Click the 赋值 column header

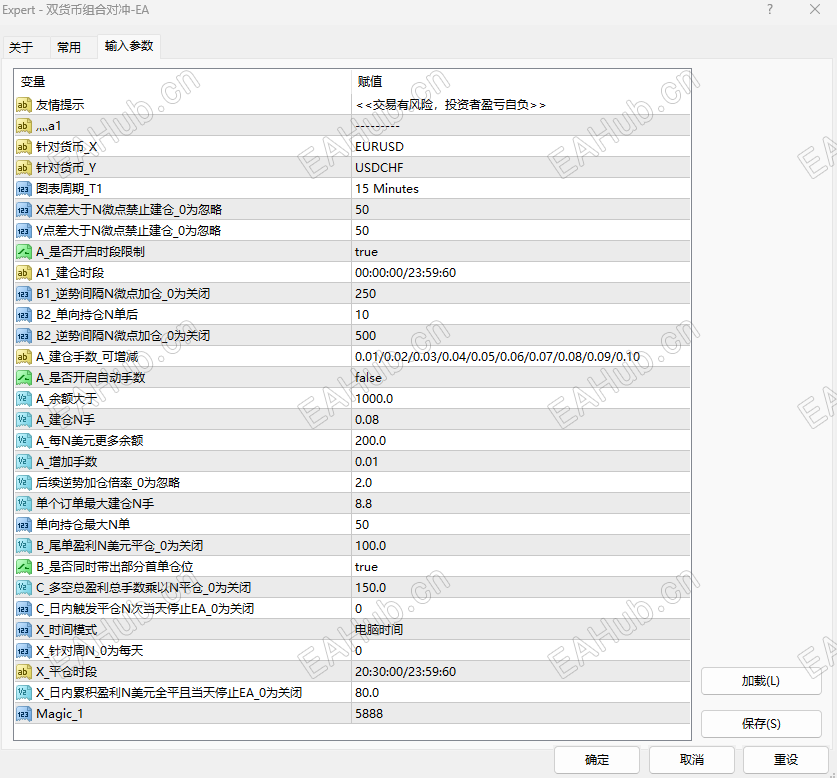coord(521,82)
